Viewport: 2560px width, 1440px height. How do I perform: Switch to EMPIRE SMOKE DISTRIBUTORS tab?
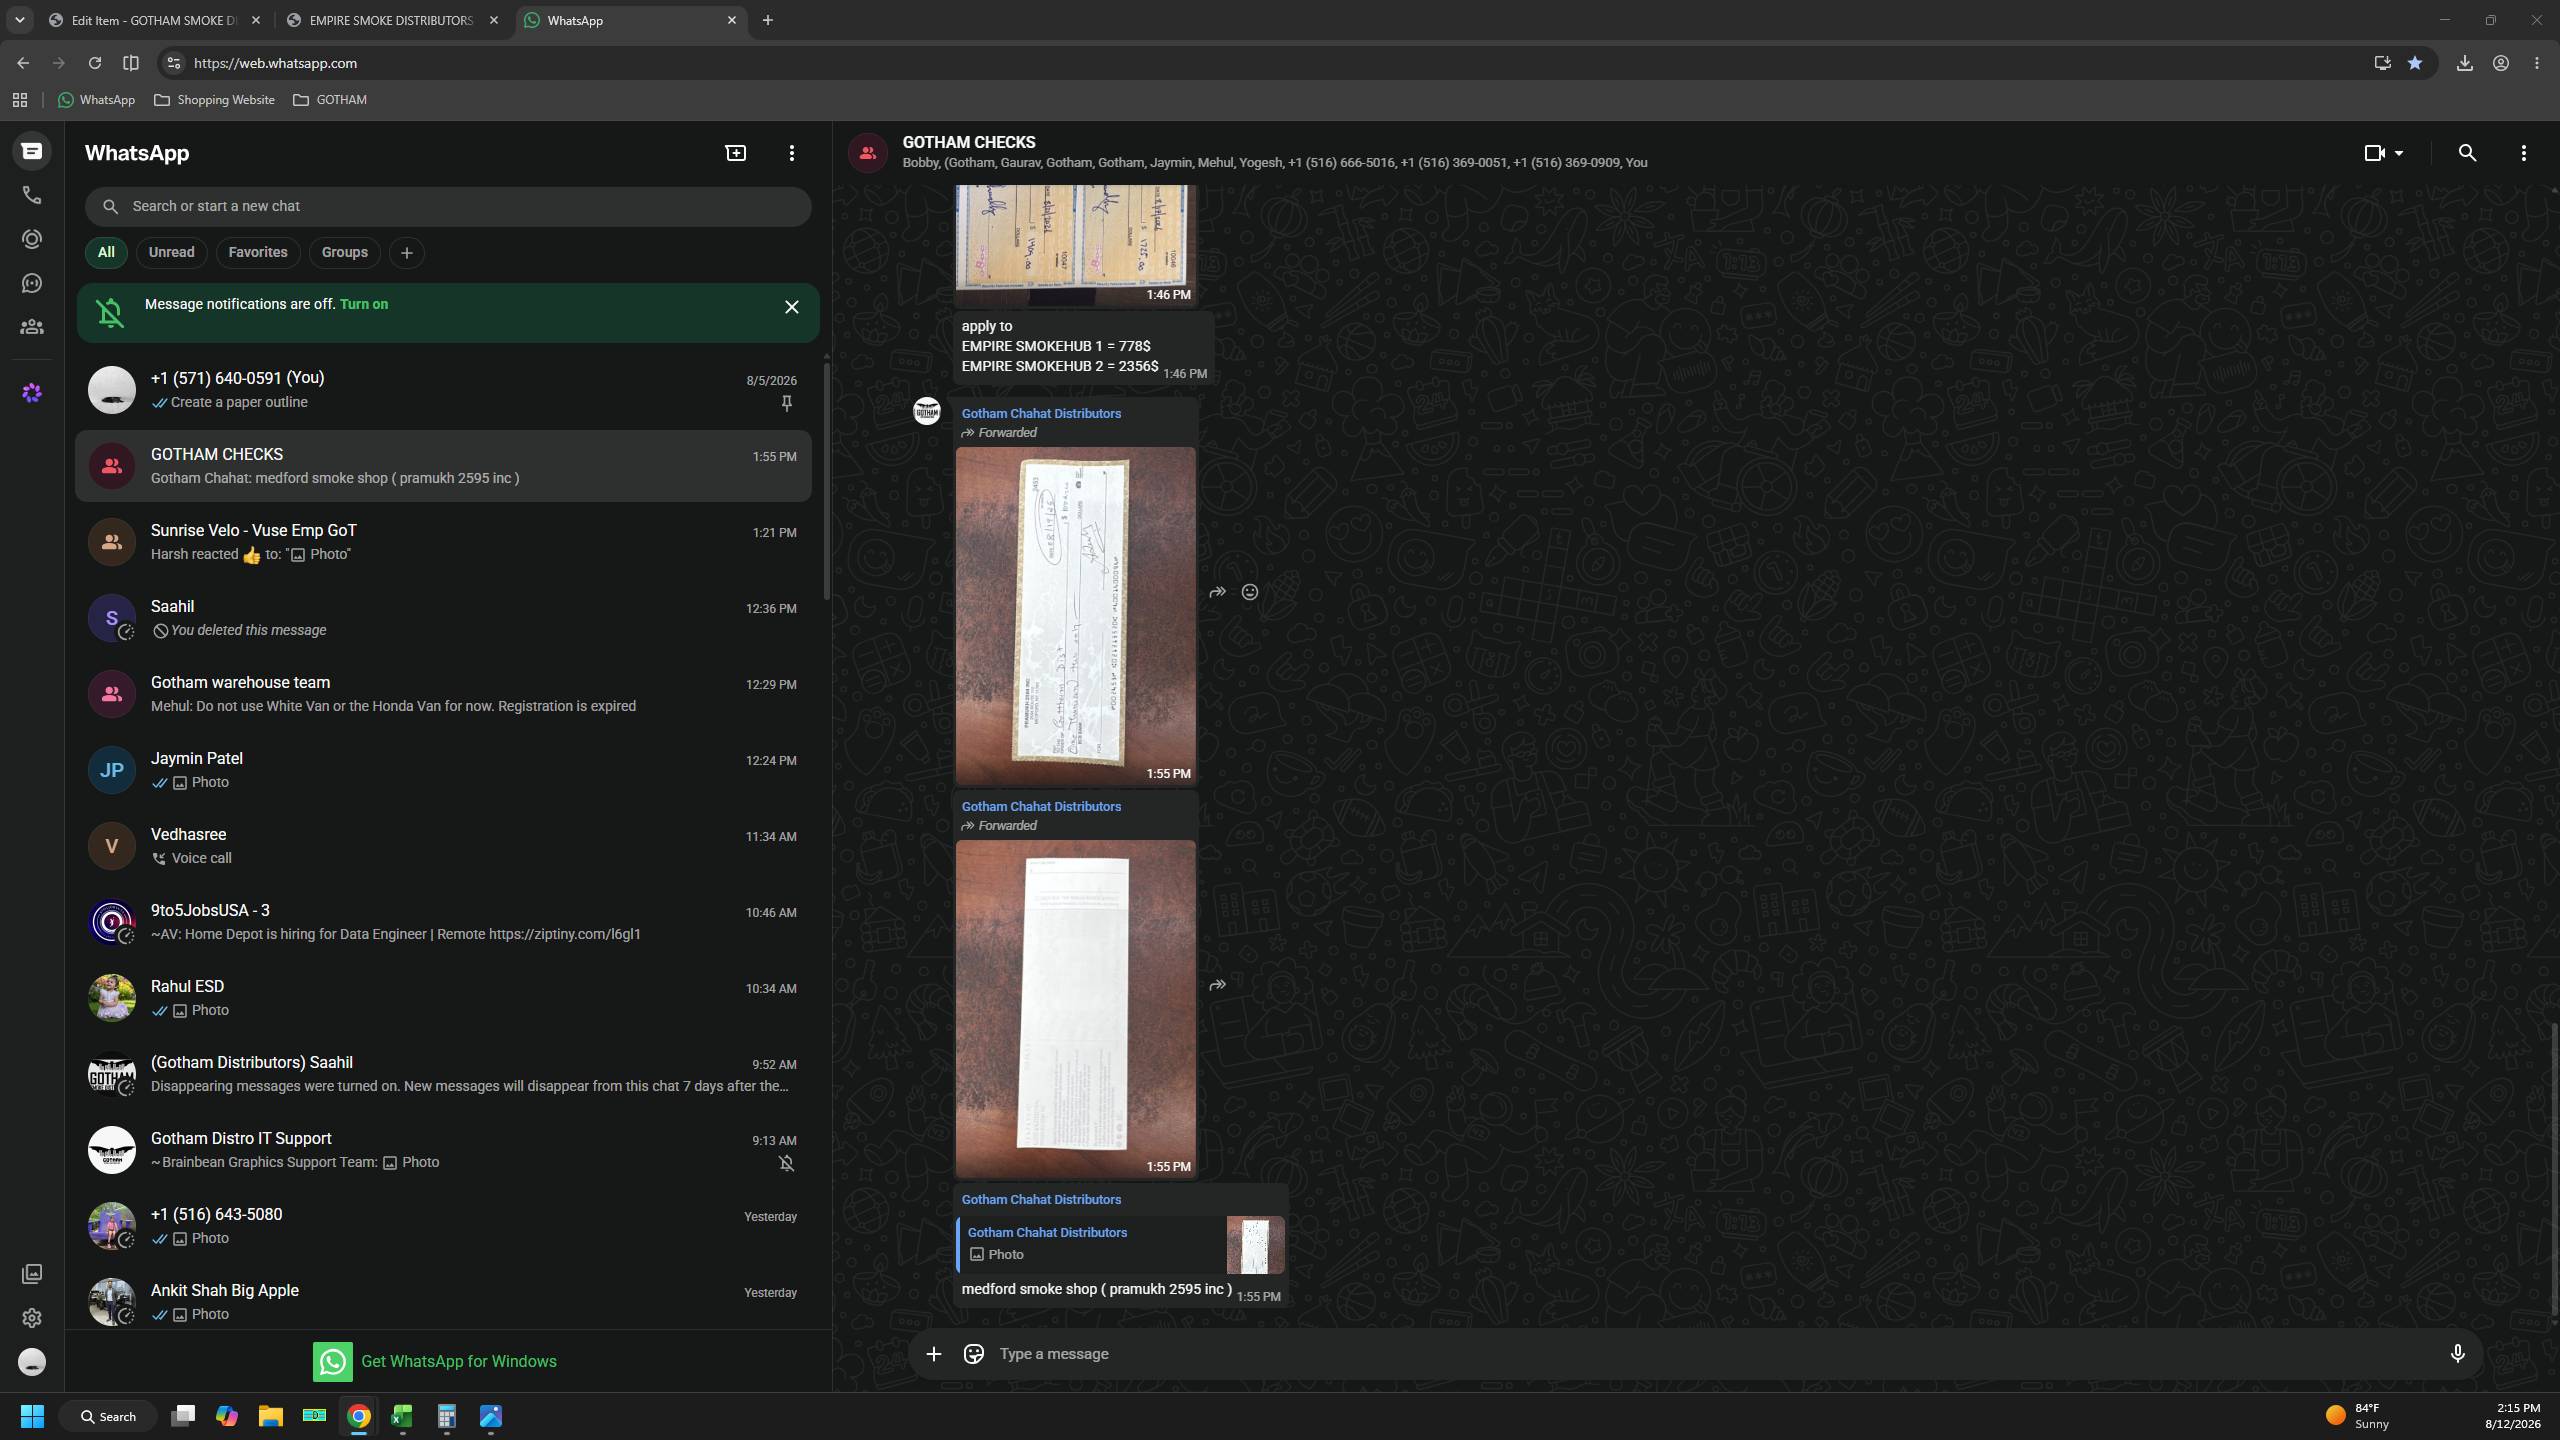(393, 20)
